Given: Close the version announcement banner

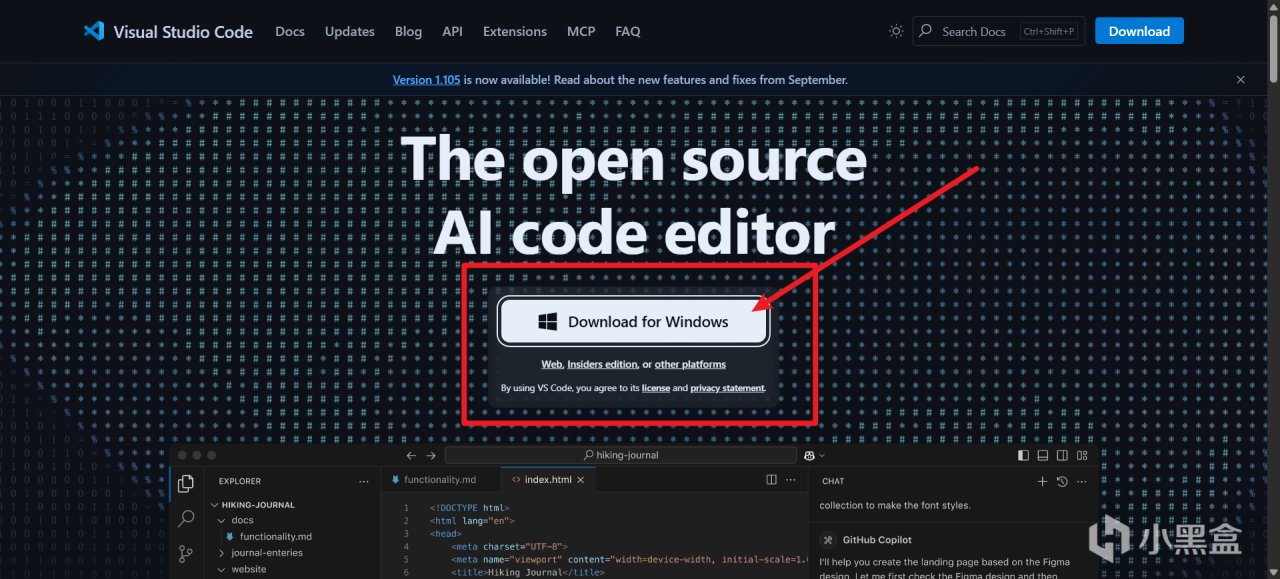Looking at the screenshot, I should tap(1240, 80).
